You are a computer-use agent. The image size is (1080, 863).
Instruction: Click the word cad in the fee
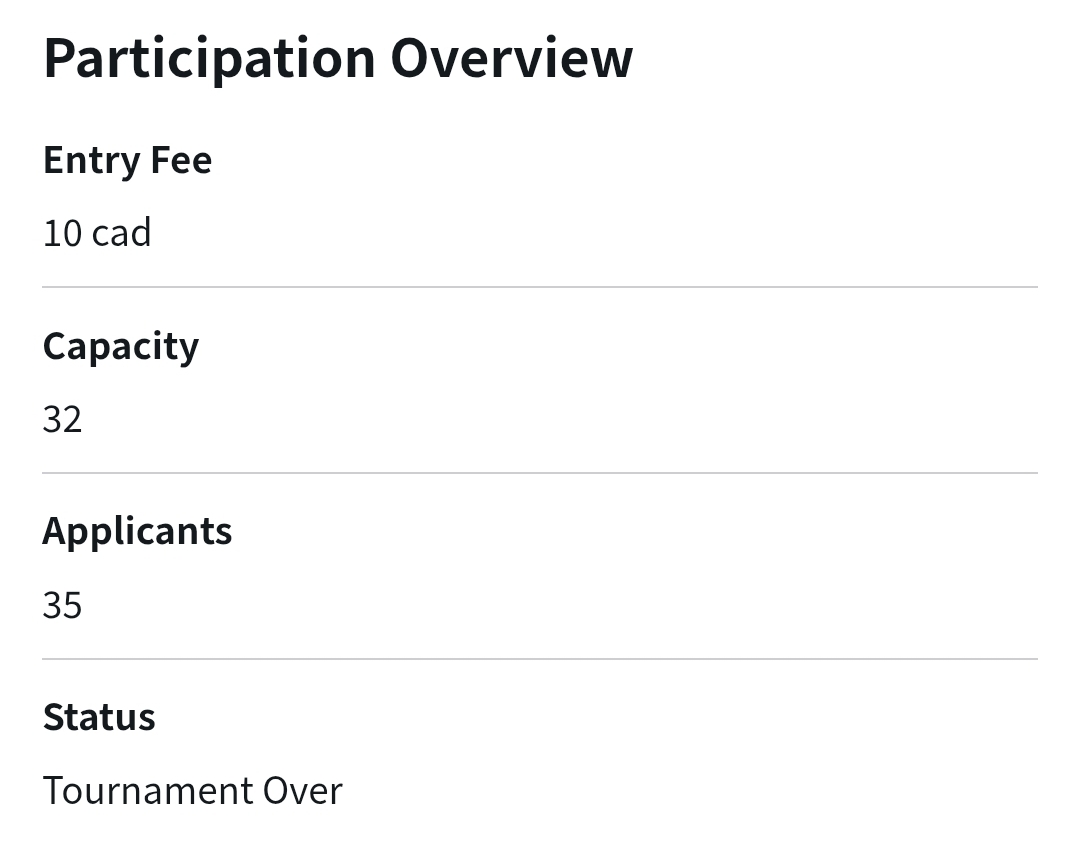(x=121, y=233)
